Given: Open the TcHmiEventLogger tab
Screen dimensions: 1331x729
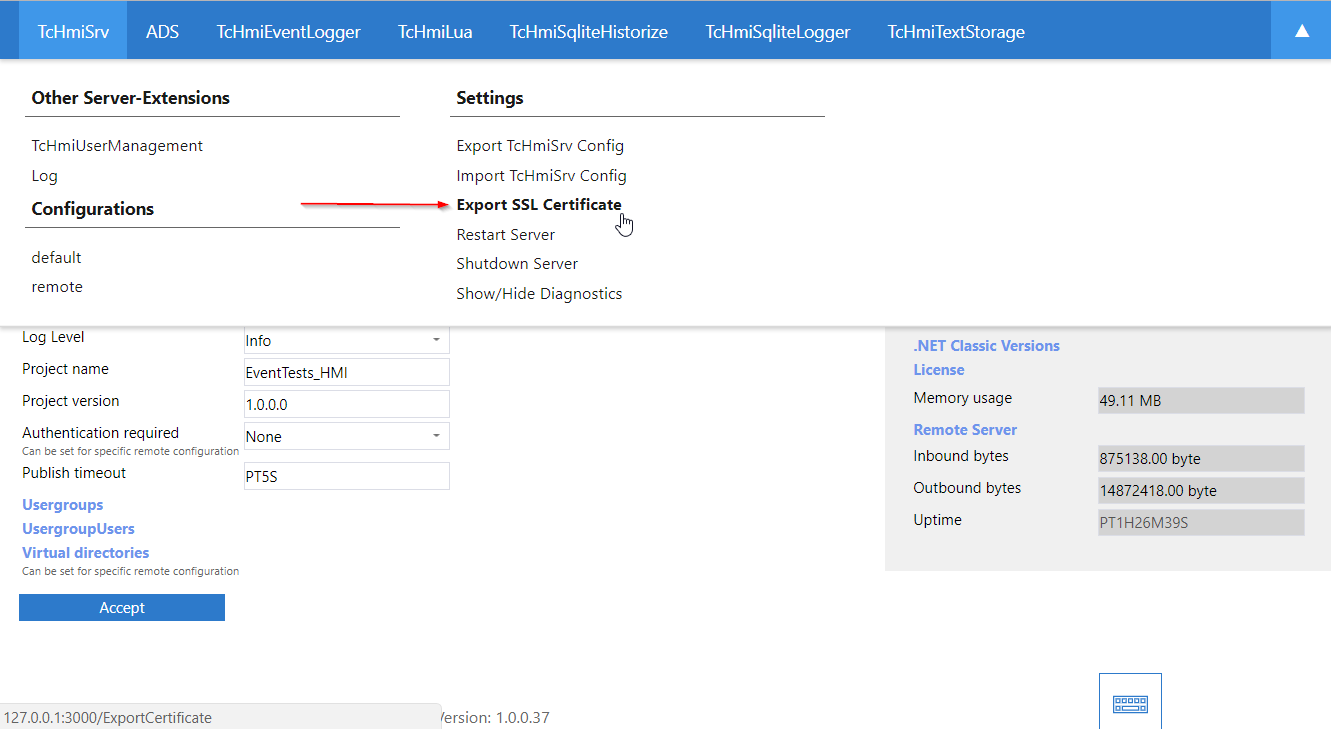Looking at the screenshot, I should coord(288,31).
